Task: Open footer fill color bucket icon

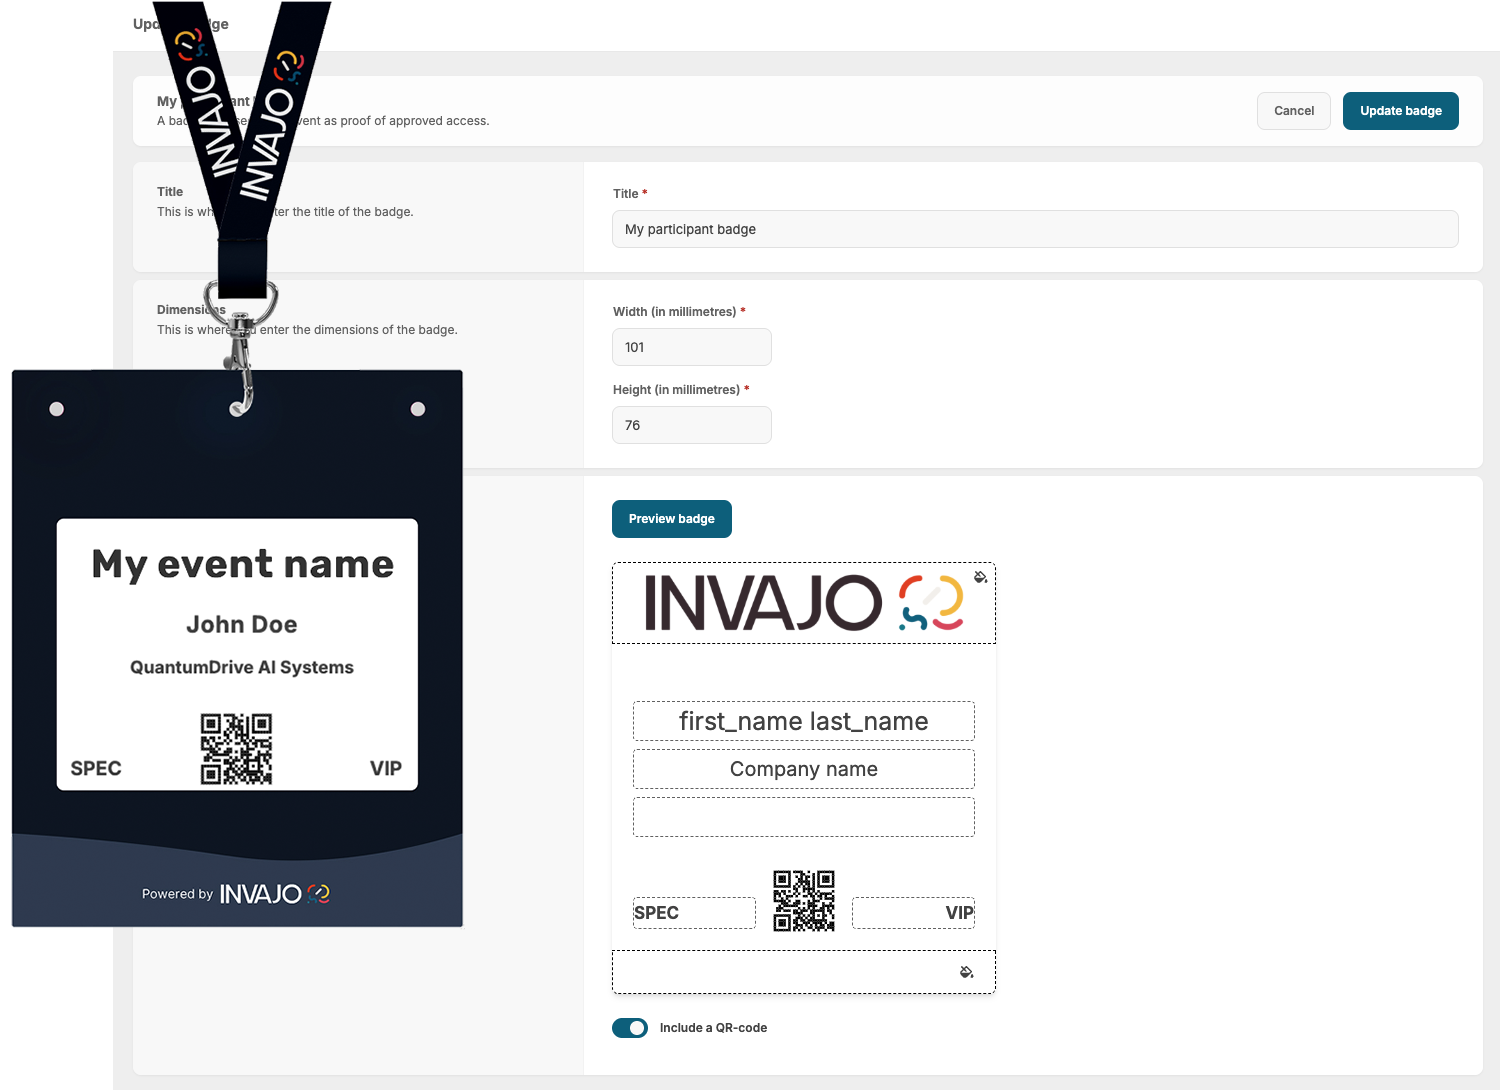Action: click(966, 972)
